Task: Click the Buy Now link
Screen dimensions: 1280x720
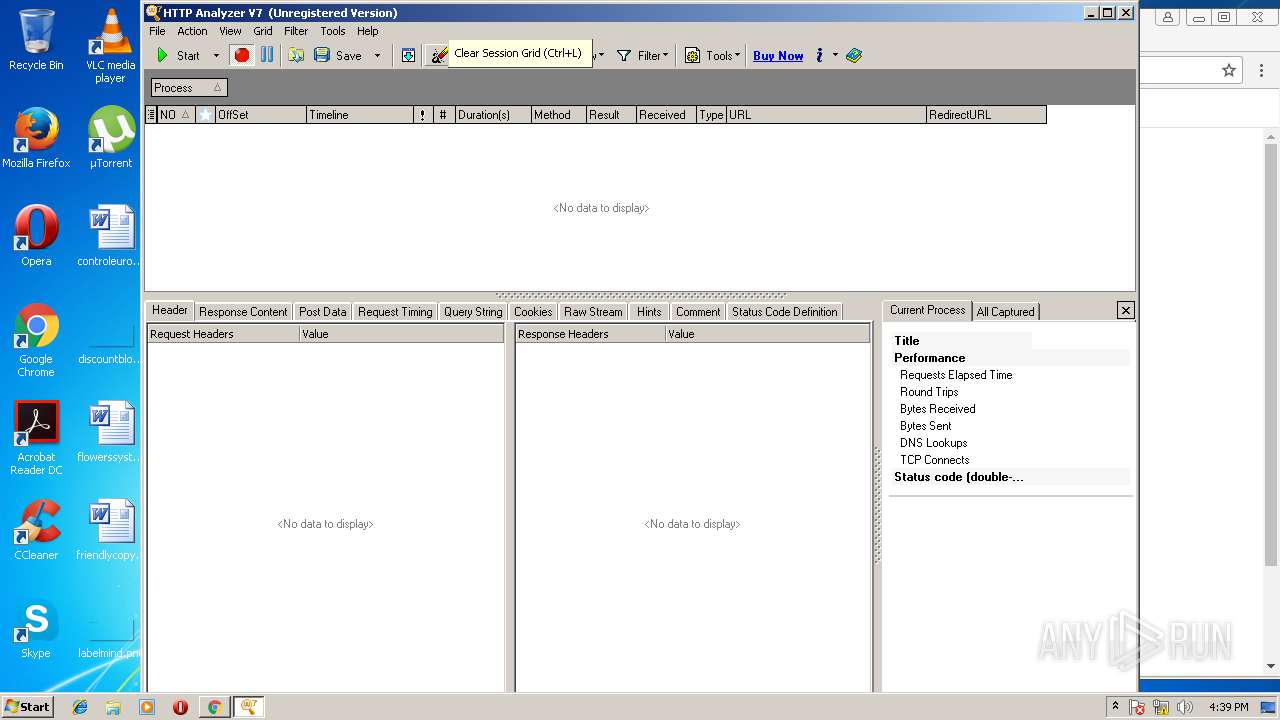Action: point(778,56)
